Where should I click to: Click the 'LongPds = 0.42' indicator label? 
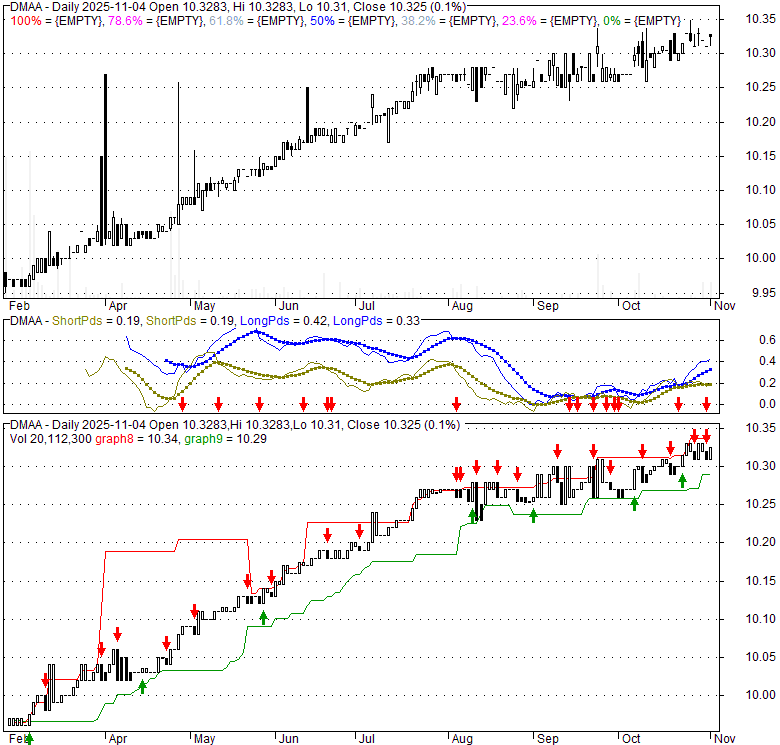tap(284, 321)
